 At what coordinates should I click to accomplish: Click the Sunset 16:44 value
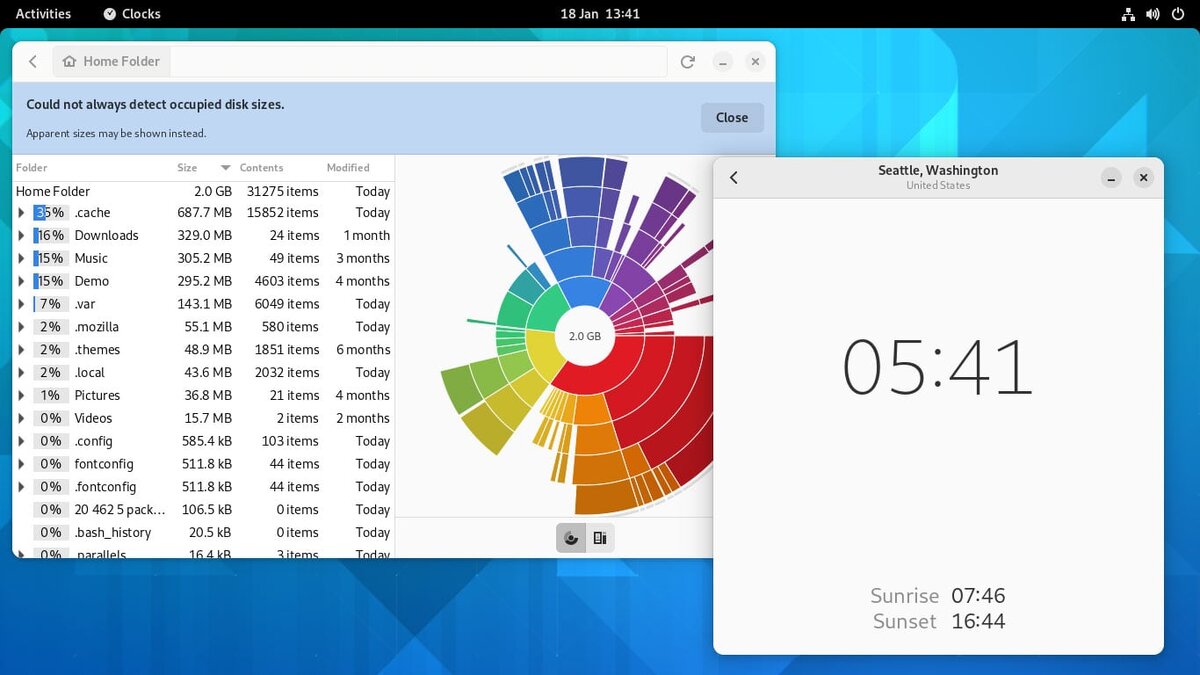coord(978,621)
